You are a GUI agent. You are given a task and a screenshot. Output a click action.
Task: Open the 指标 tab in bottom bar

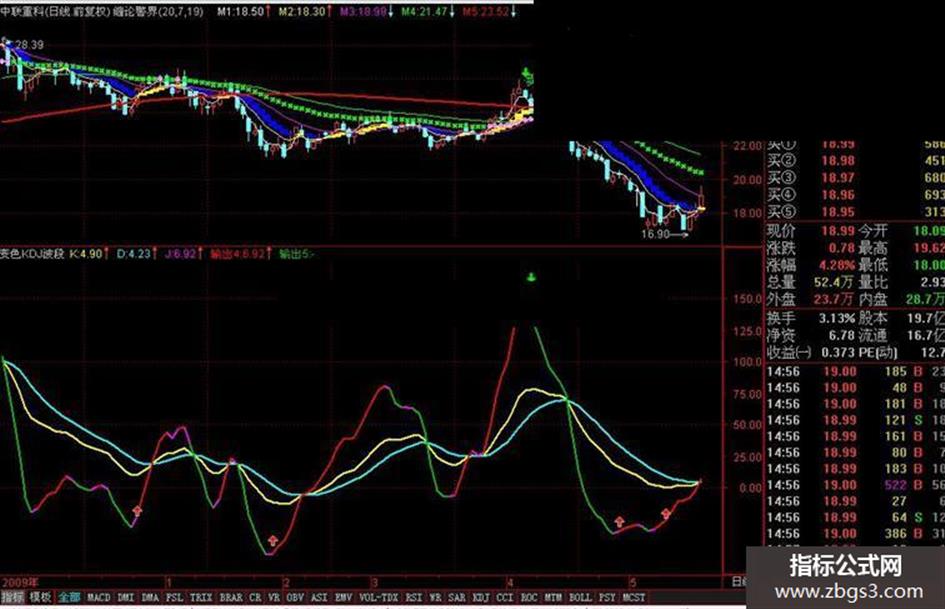tap(12, 597)
